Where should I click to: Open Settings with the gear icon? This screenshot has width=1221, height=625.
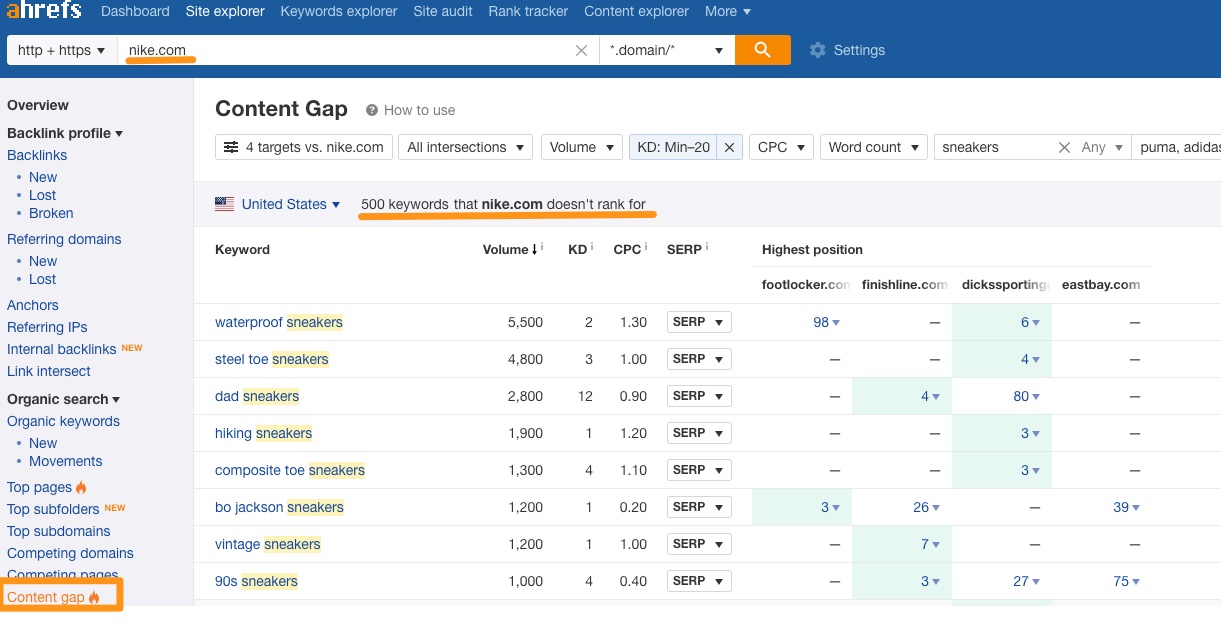818,50
